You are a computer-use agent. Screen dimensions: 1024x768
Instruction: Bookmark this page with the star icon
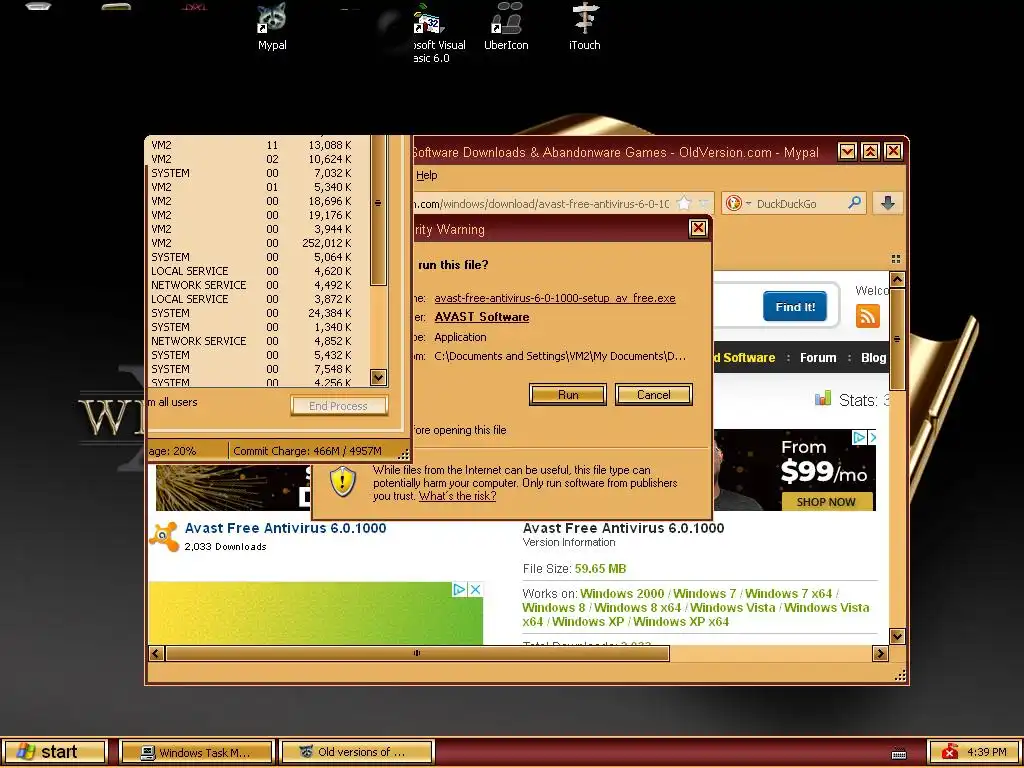(684, 203)
